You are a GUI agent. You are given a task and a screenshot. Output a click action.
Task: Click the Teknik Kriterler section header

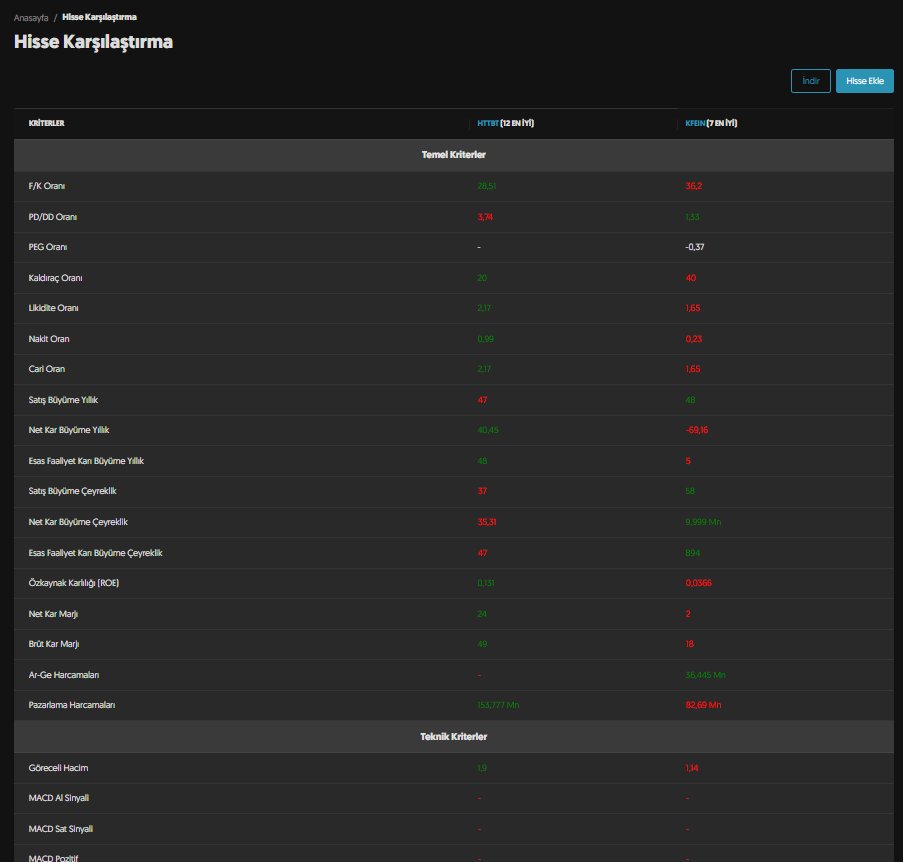click(x=454, y=737)
